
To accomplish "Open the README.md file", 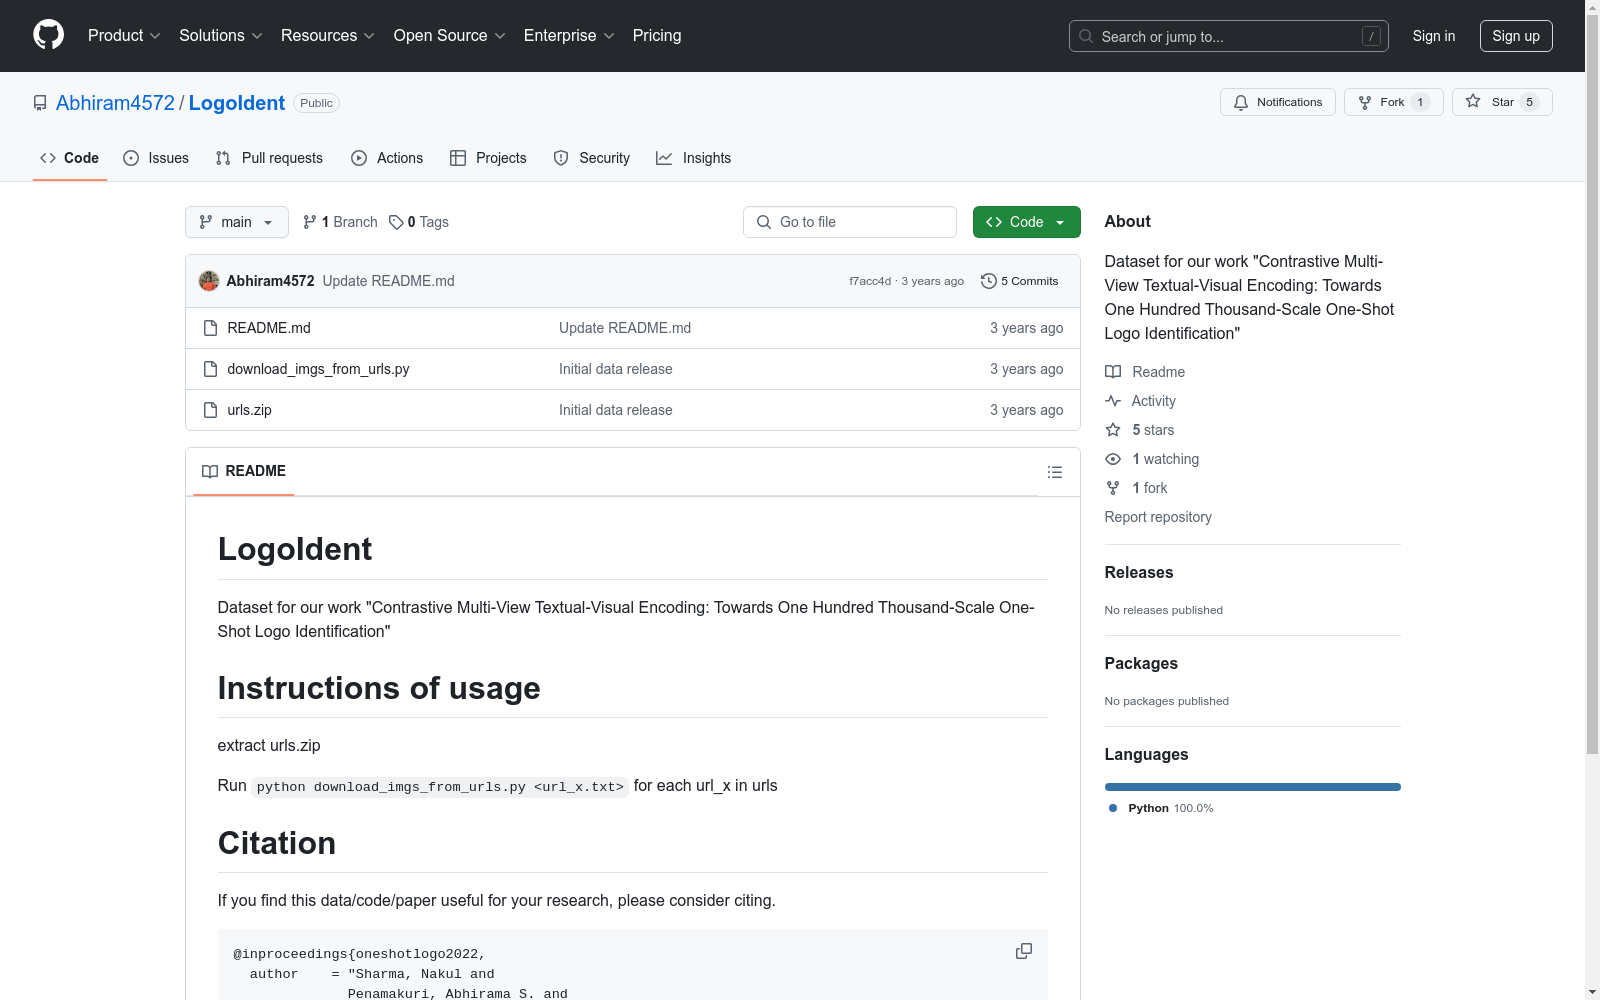I will tap(269, 328).
